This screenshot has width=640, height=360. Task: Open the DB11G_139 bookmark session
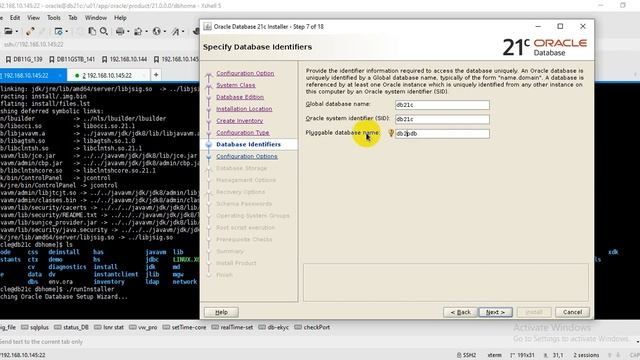[x=24, y=59]
